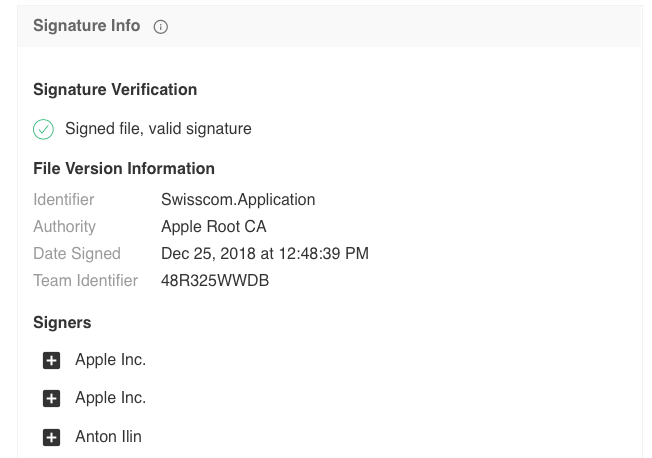The image size is (652, 458).
Task: Click the Swisscom.Application identifier value
Action: pyautogui.click(x=238, y=200)
